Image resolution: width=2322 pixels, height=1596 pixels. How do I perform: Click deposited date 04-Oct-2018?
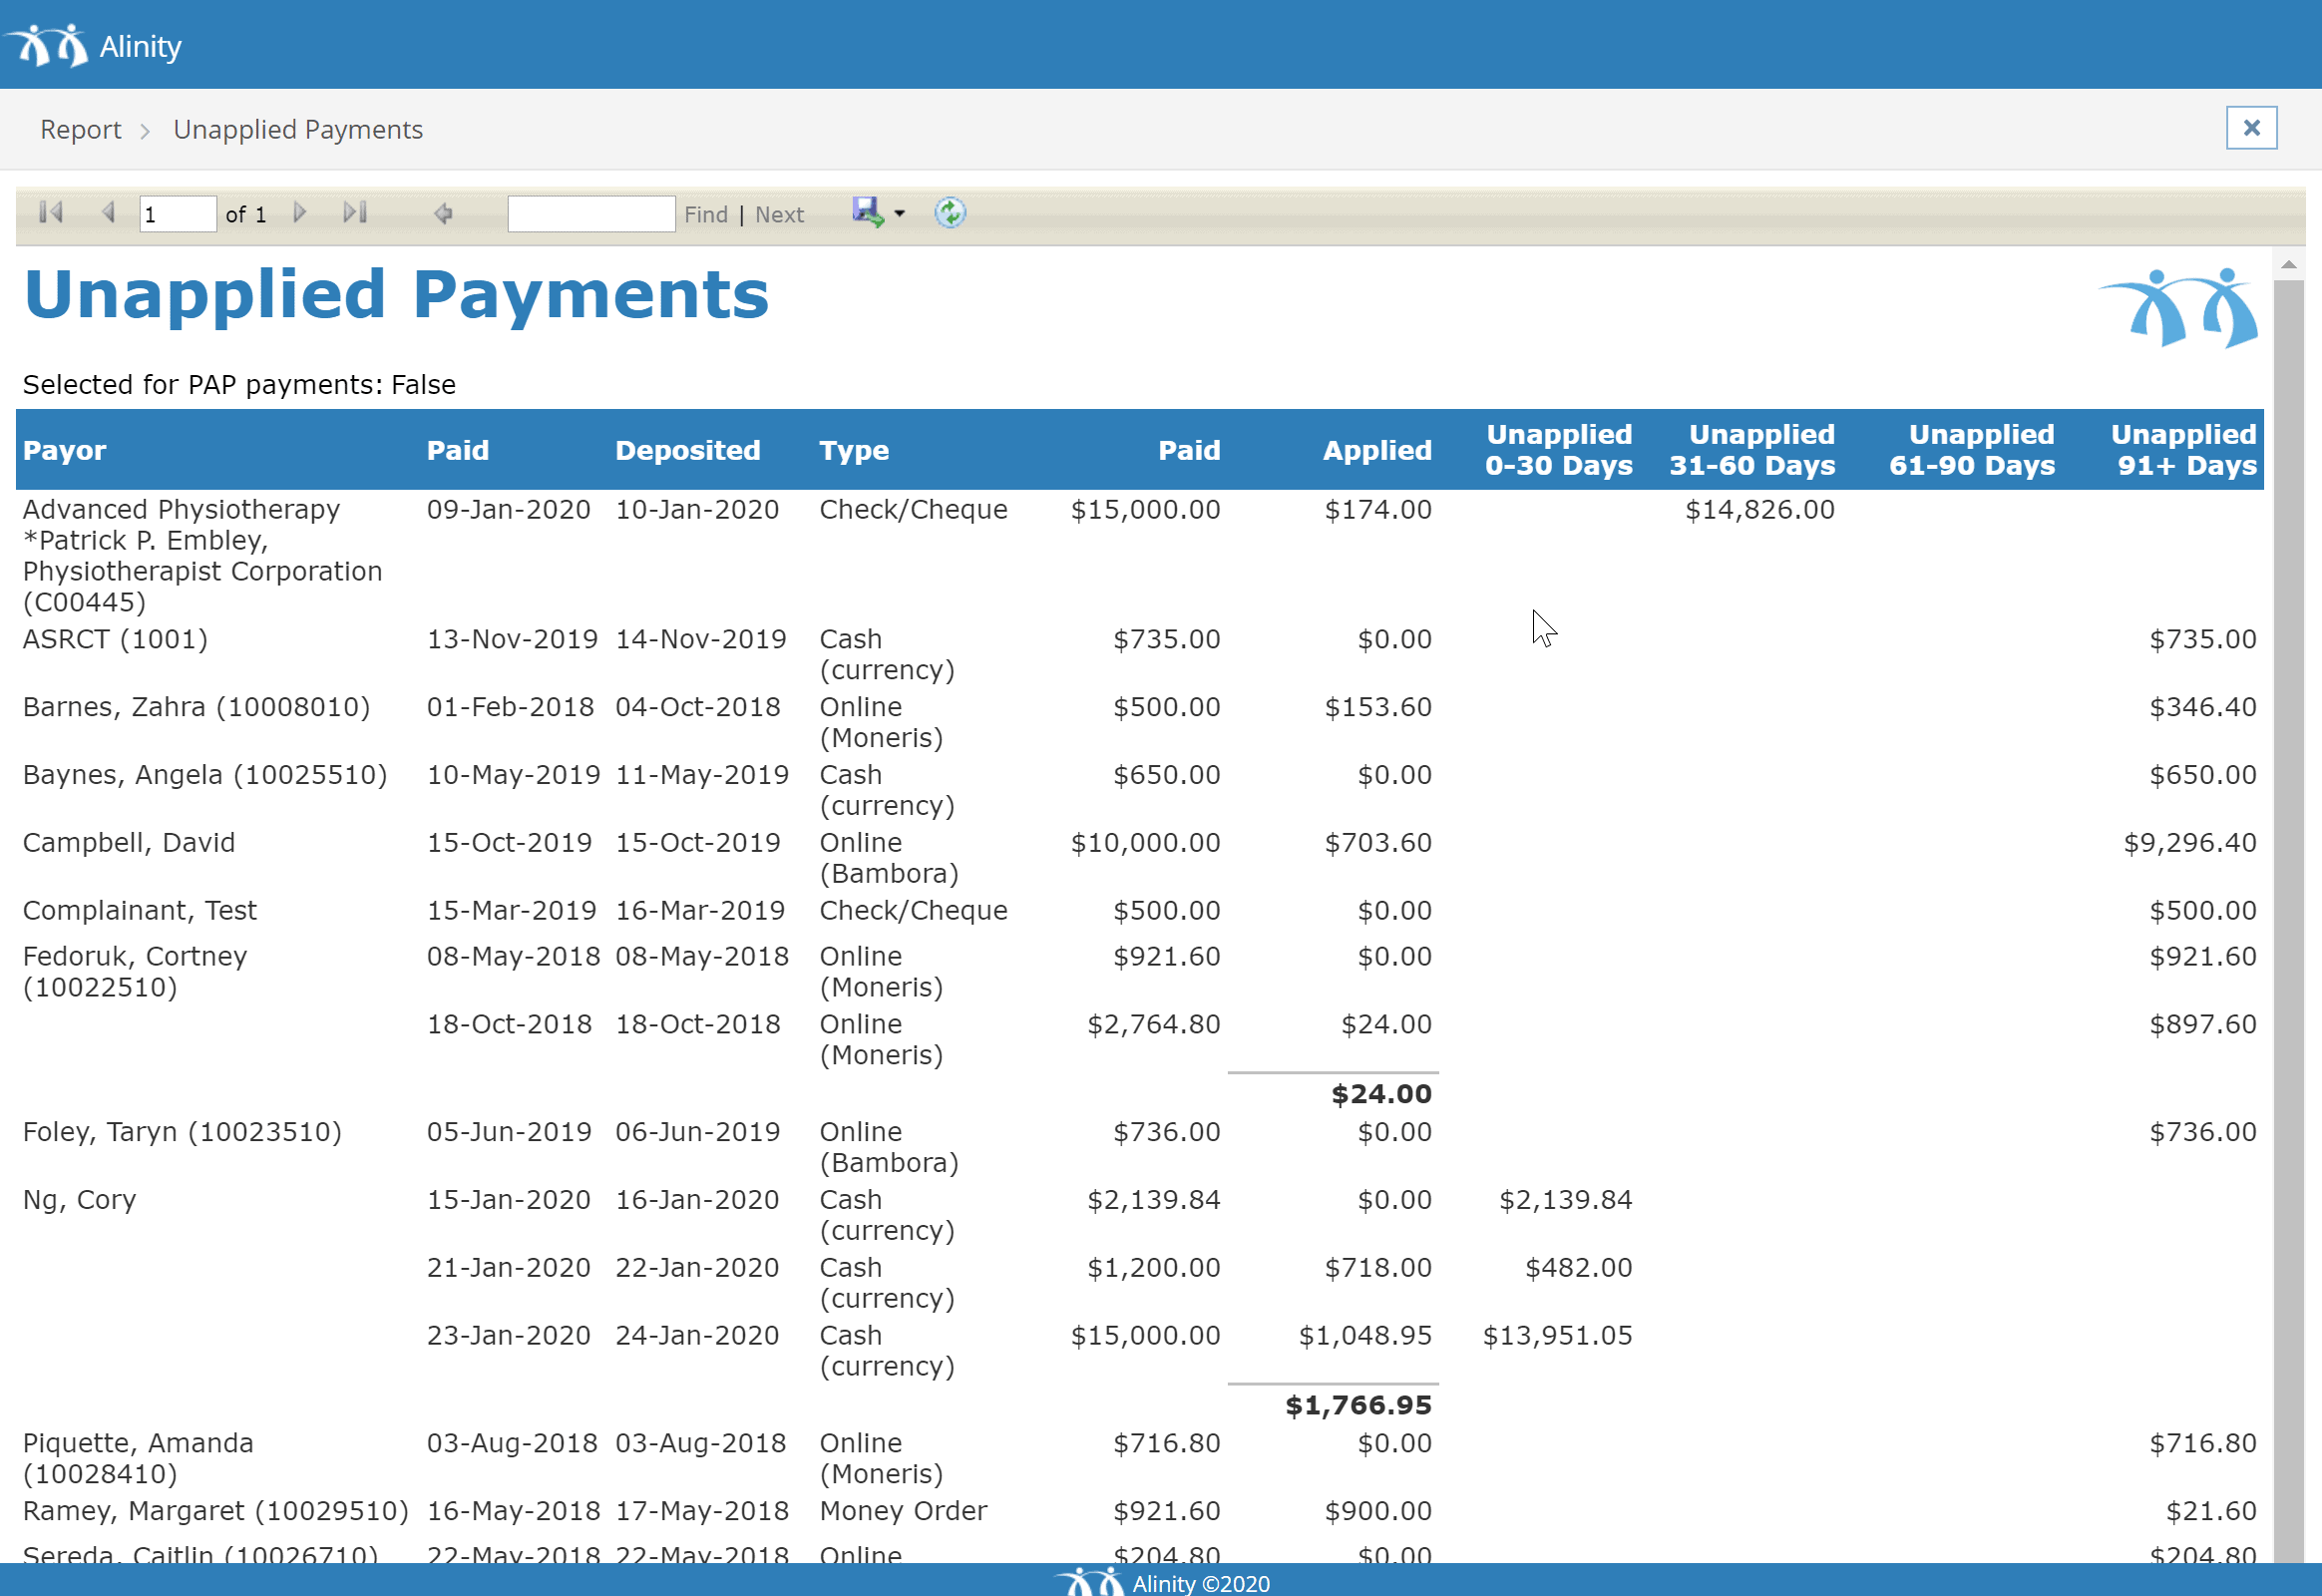698,707
